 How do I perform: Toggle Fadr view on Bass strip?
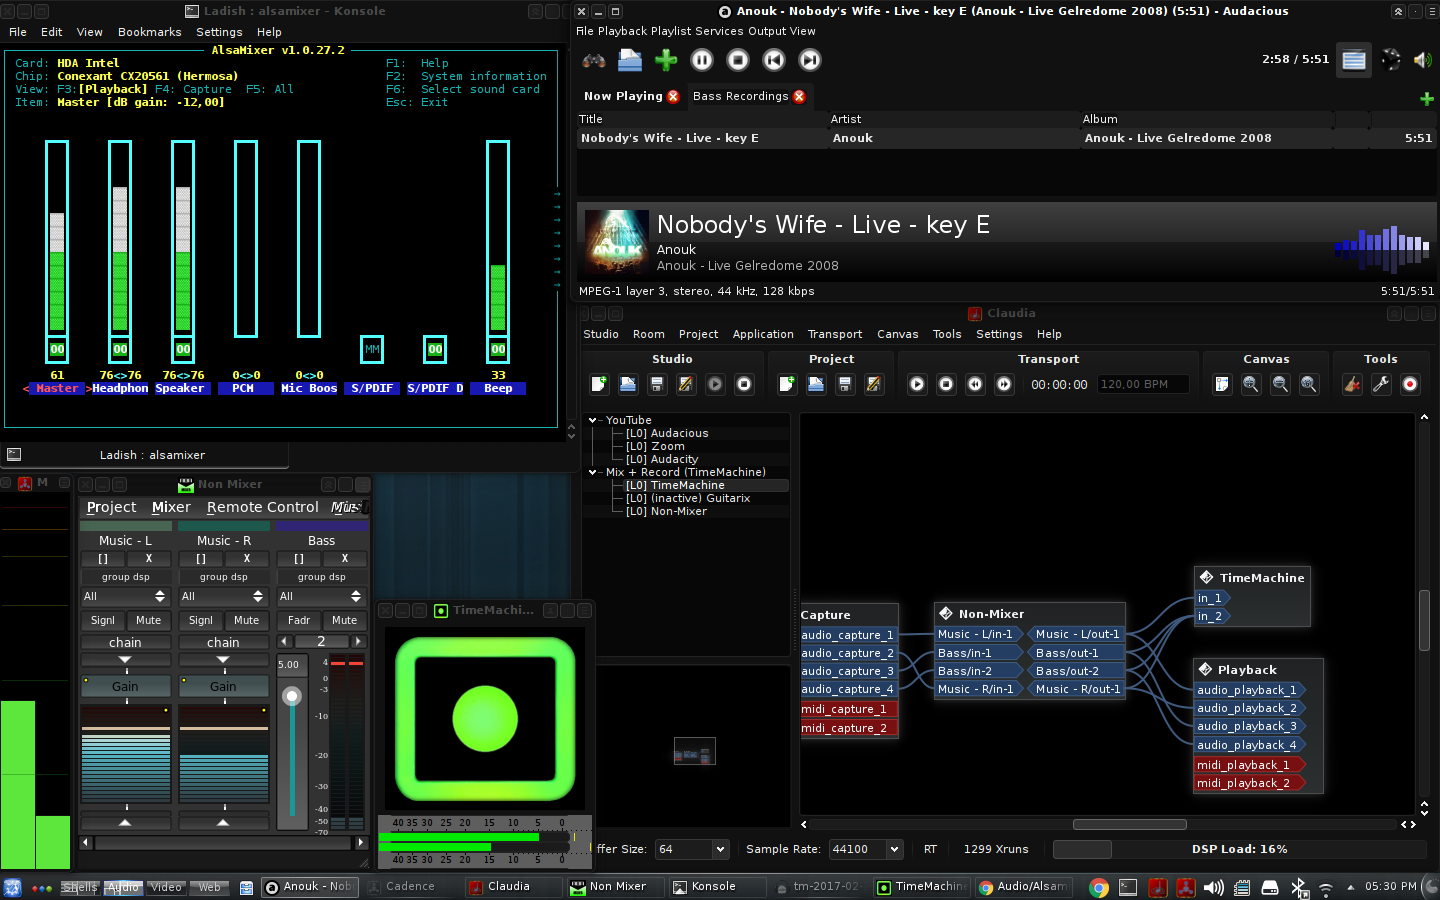tap(299, 621)
